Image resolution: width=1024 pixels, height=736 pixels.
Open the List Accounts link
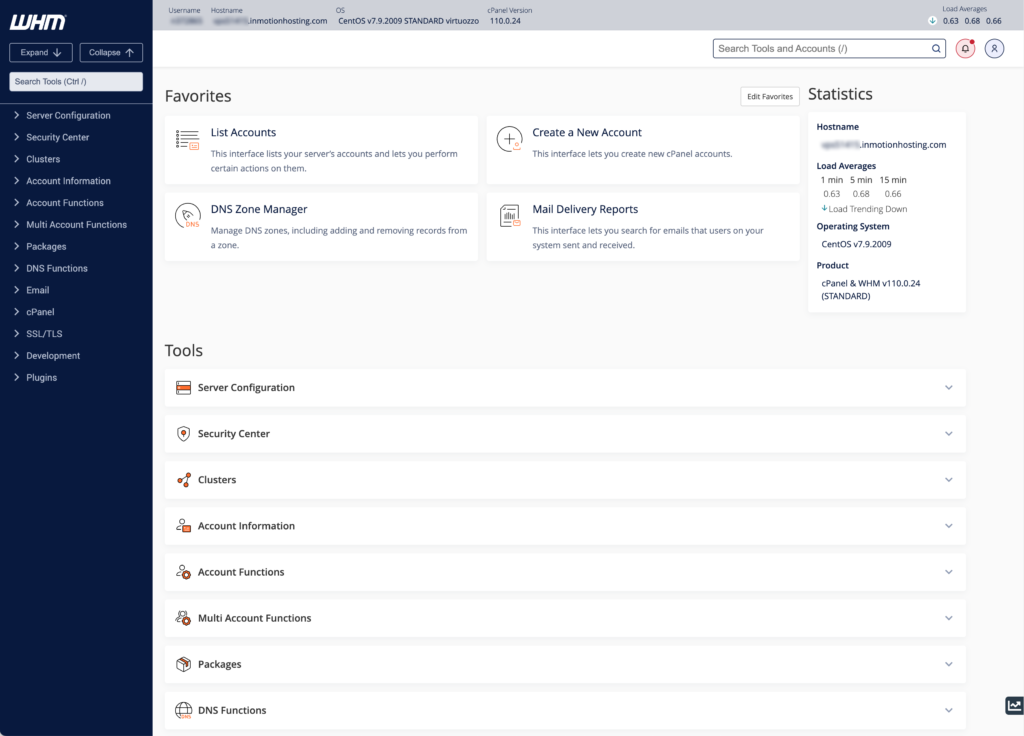tap(243, 133)
